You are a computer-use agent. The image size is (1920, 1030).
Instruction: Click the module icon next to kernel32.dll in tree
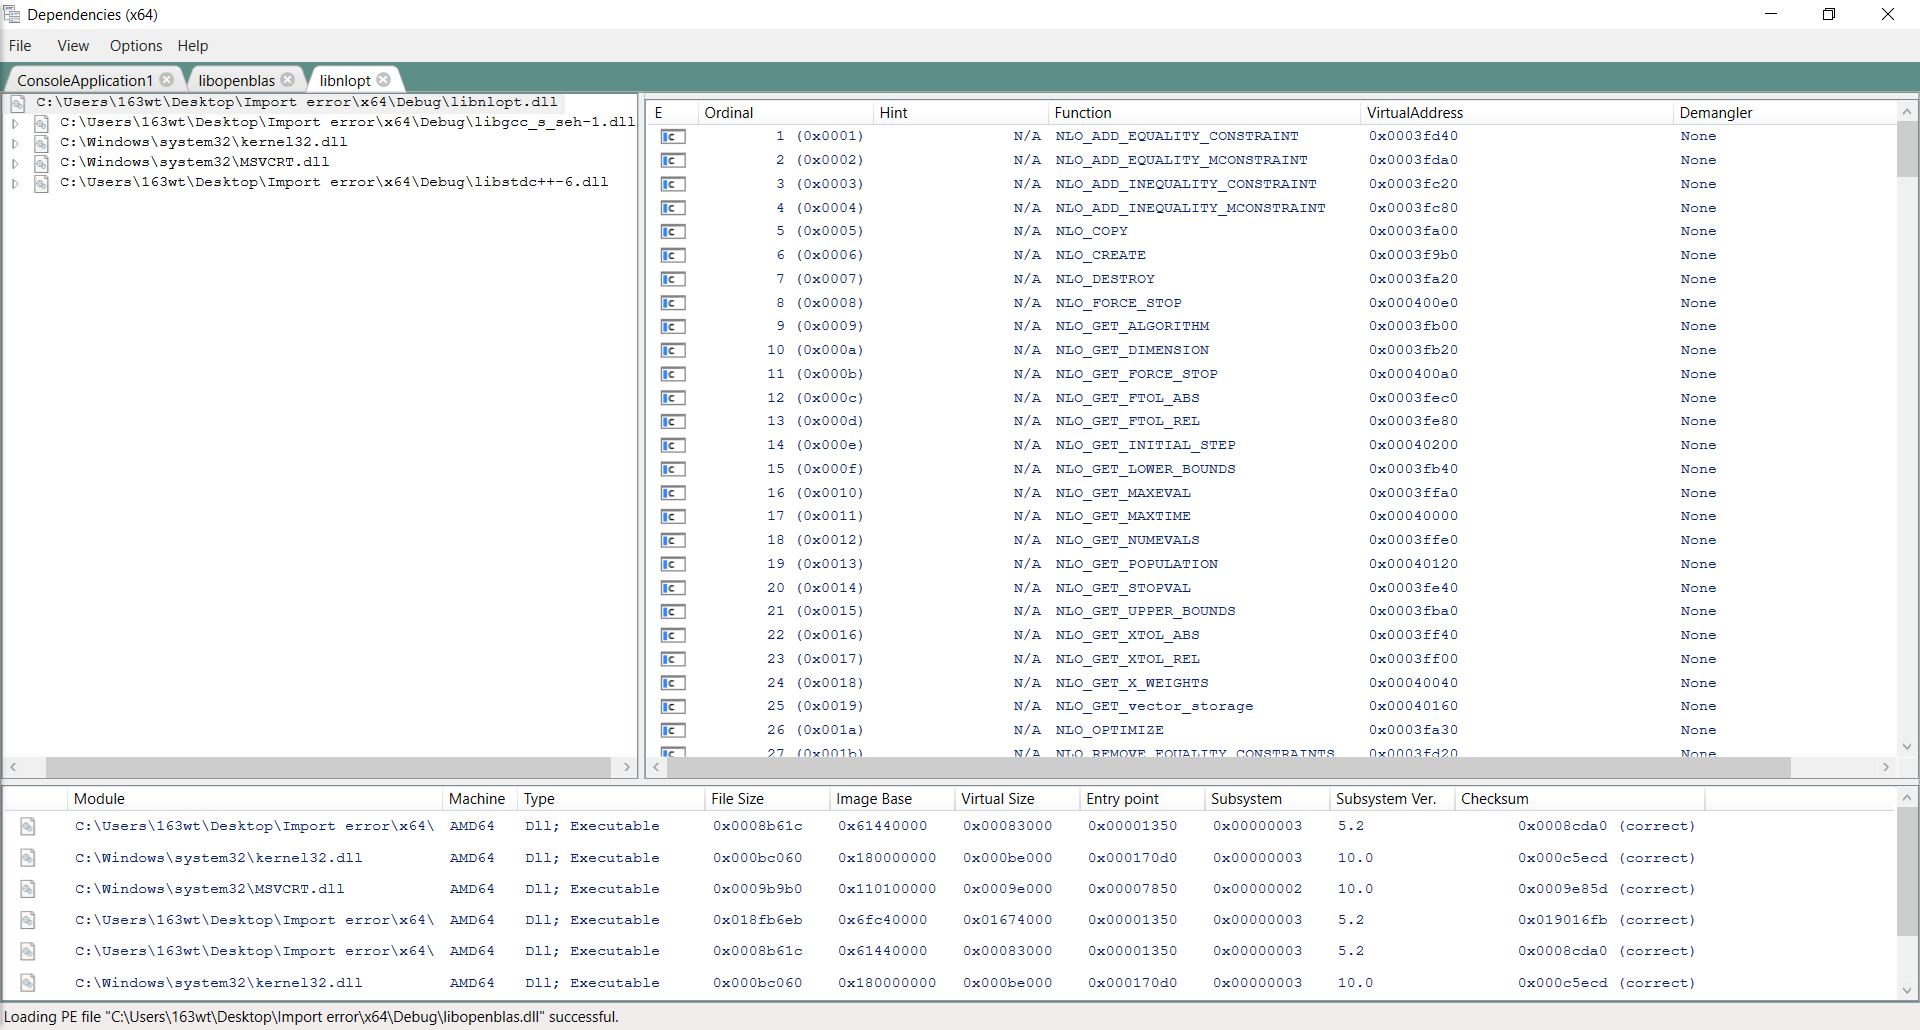pyautogui.click(x=41, y=142)
